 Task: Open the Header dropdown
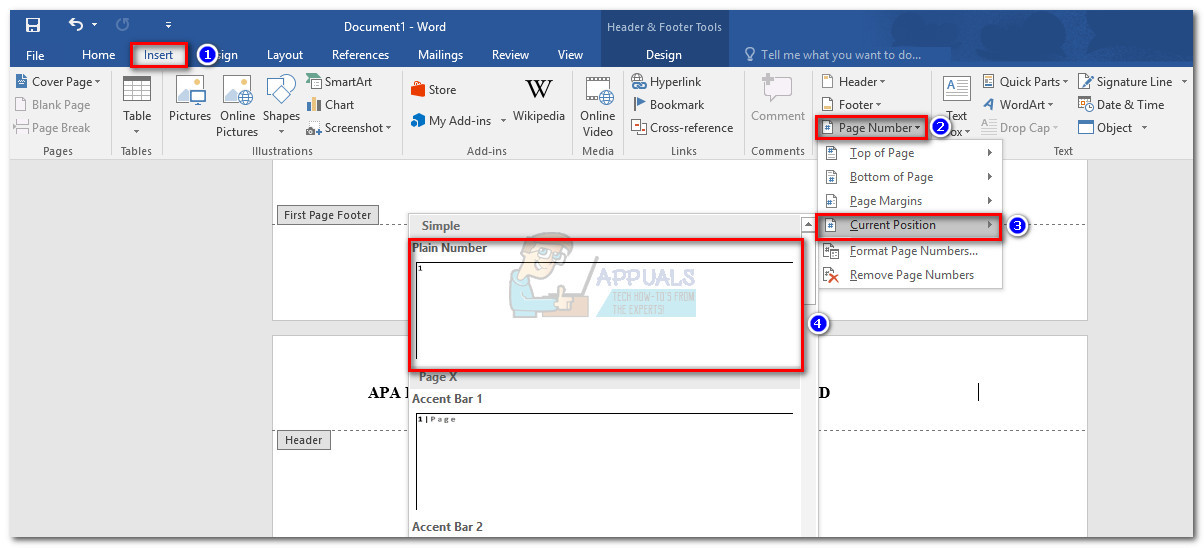pyautogui.click(x=854, y=82)
